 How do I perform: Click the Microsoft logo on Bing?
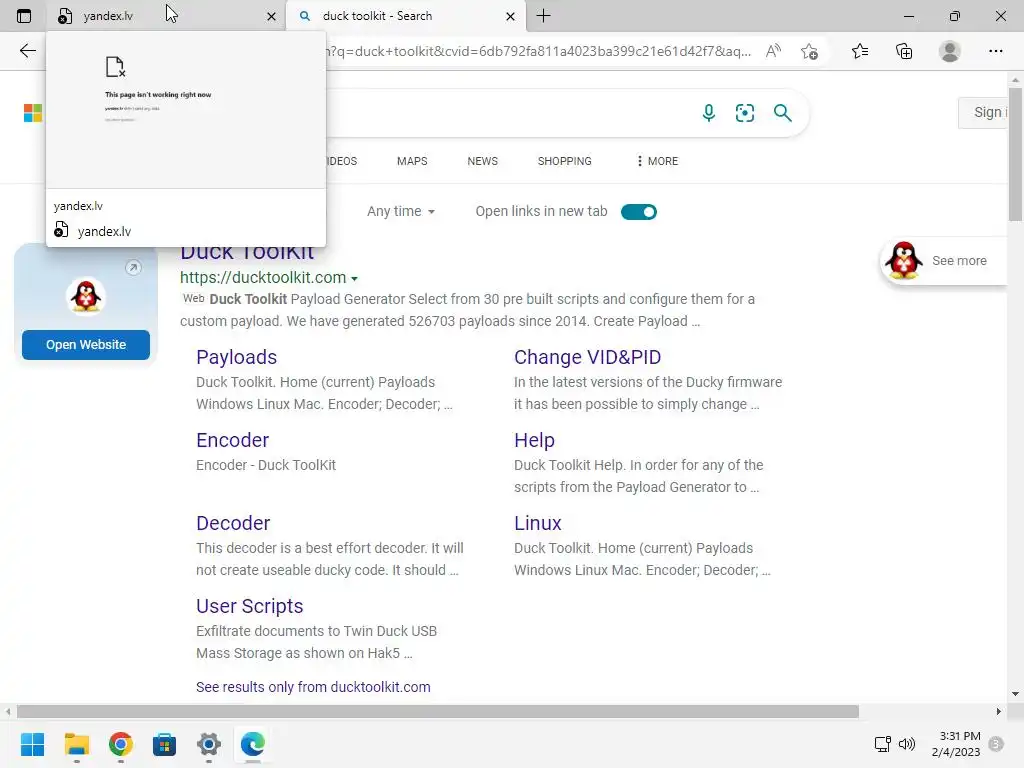click(33, 113)
